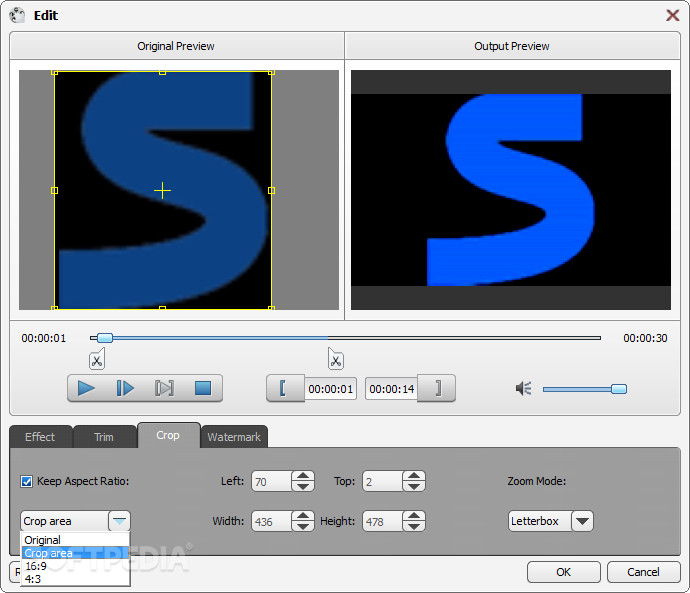Decrease the crop Width value
The image size is (690, 593).
tap(303, 527)
